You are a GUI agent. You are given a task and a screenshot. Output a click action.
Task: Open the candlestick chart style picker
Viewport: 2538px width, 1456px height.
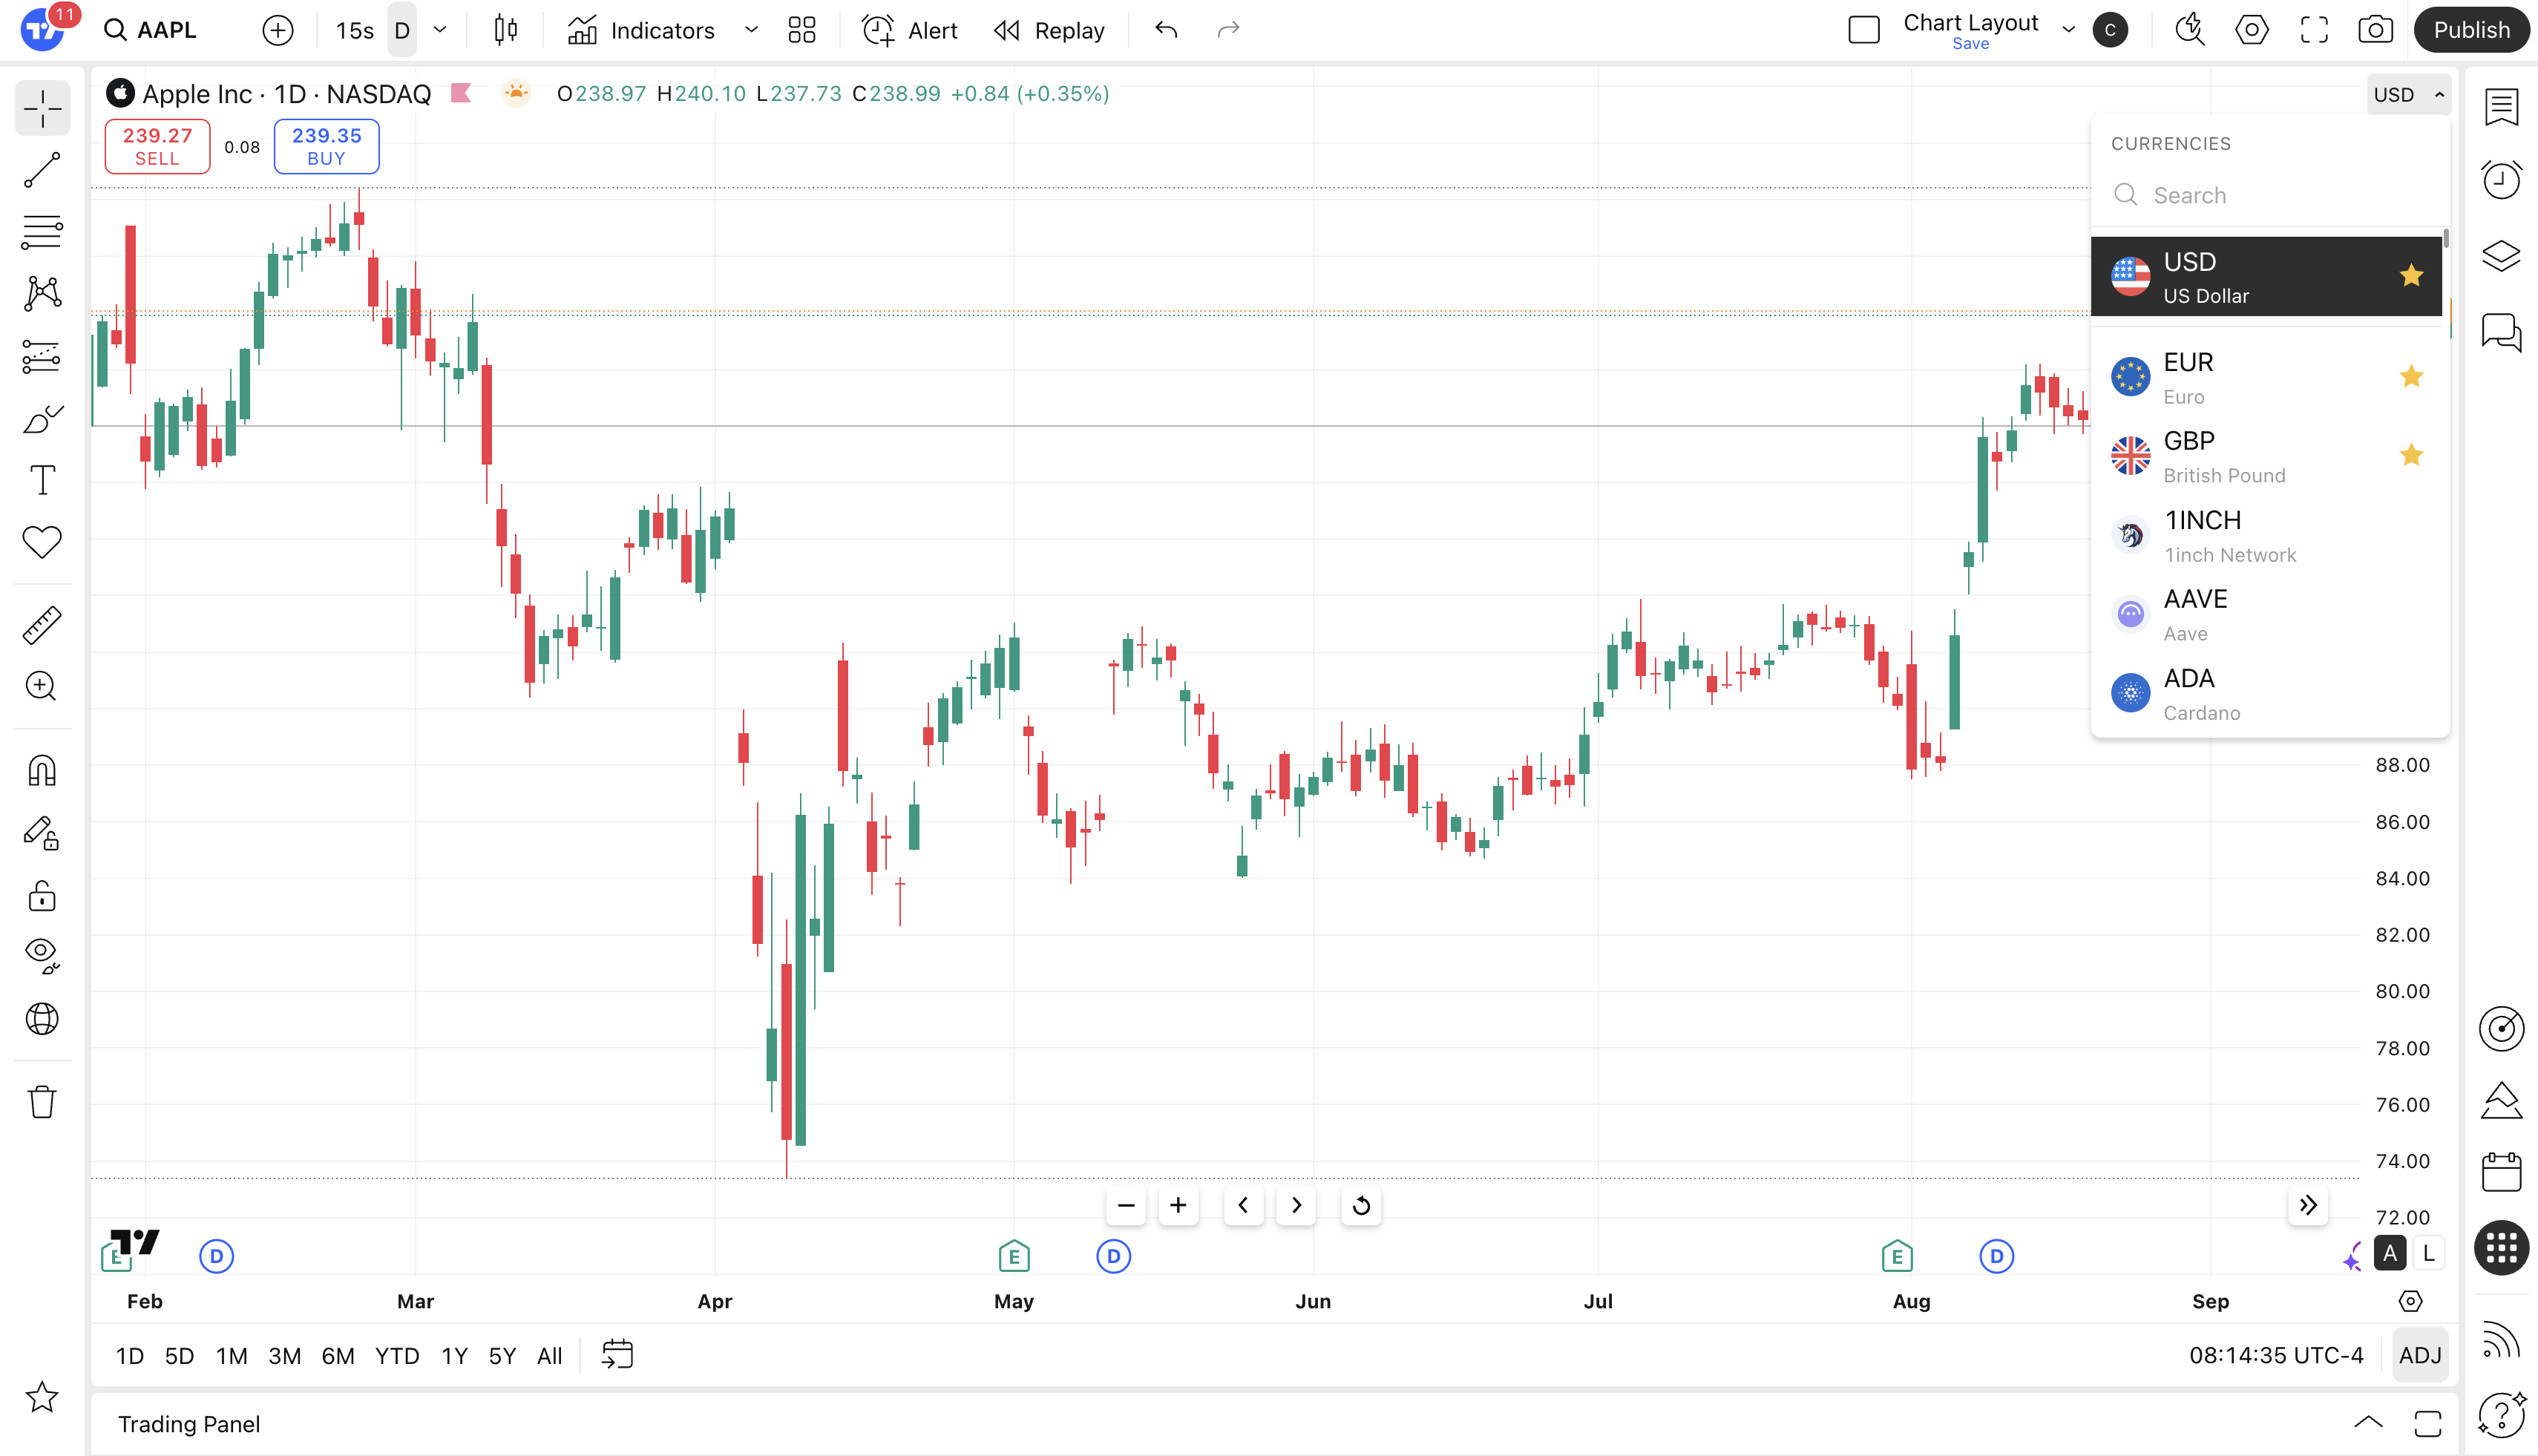[506, 30]
